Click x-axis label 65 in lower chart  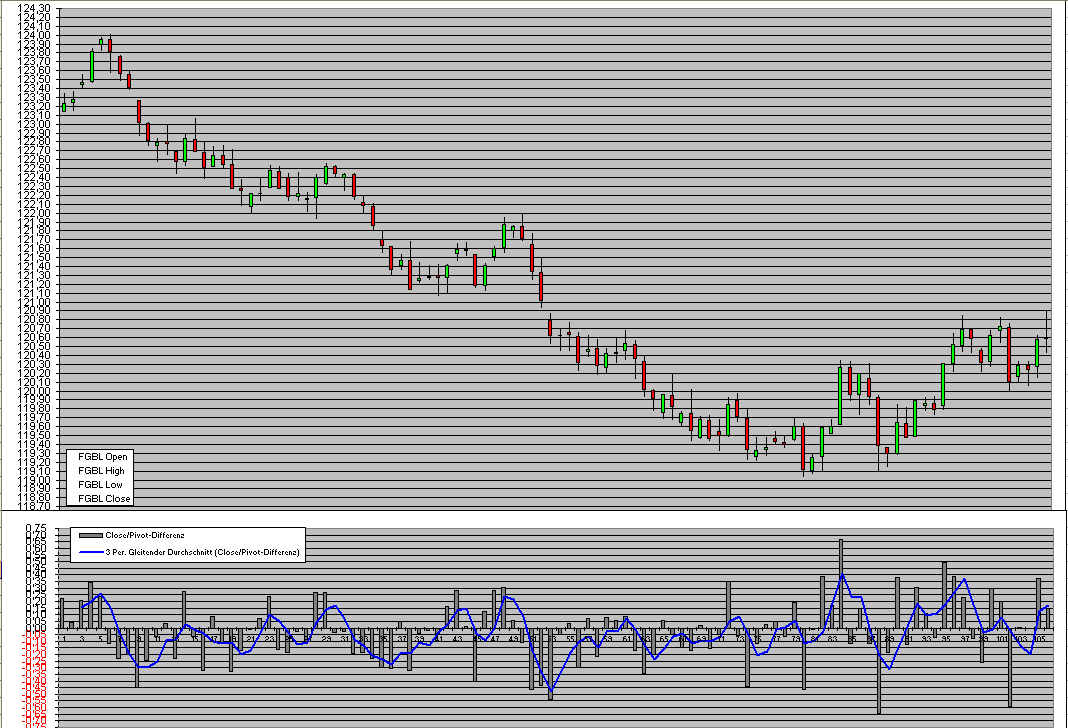coord(664,639)
